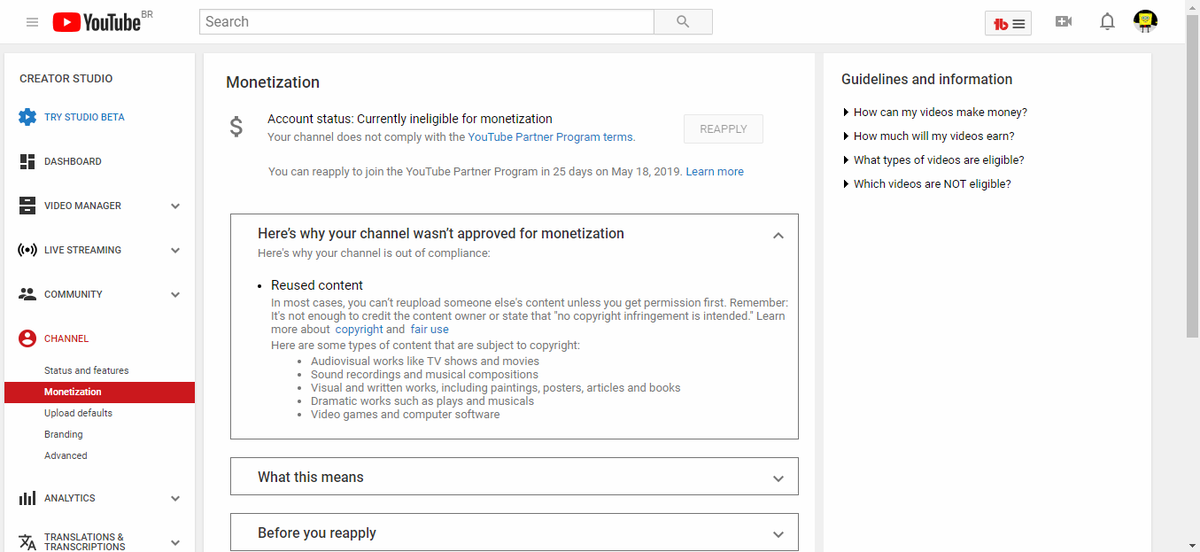The height and width of the screenshot is (552, 1200).
Task: Open Video Manager section
Action: click(83, 206)
